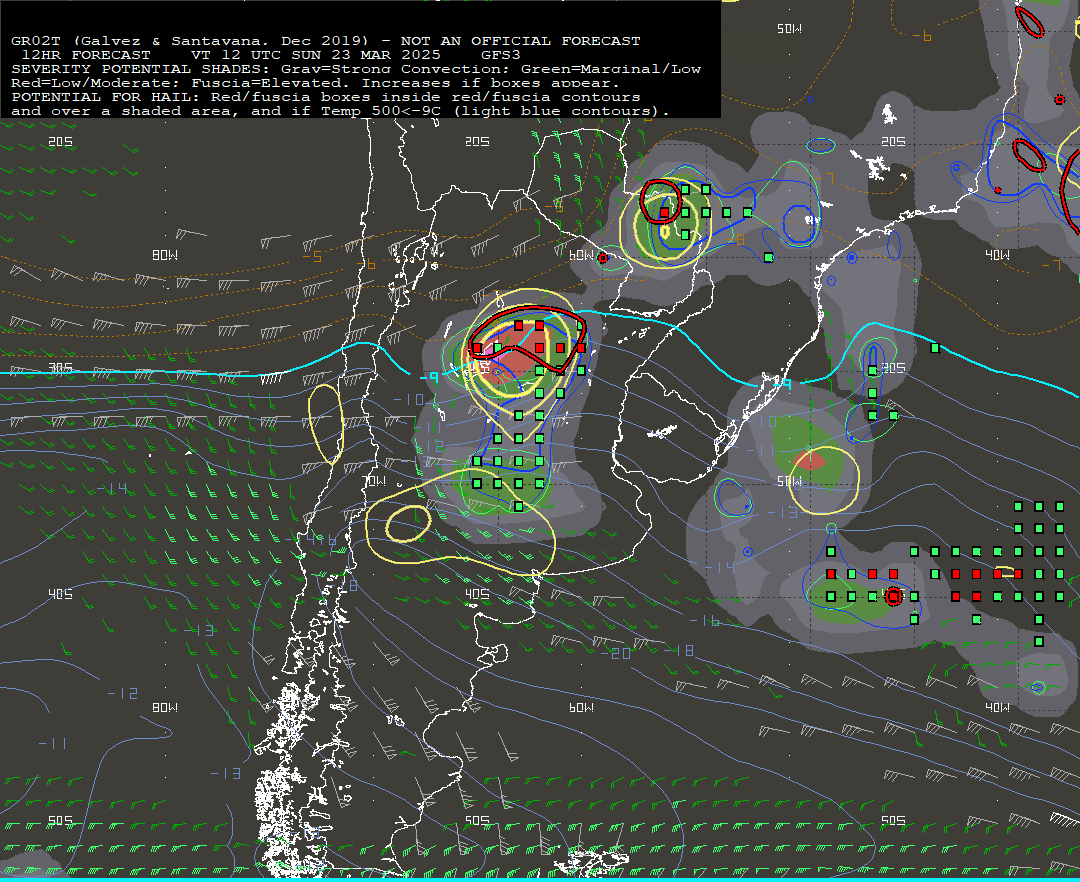
Task: Click the '12HR FORECAST' label
Action: [86, 54]
